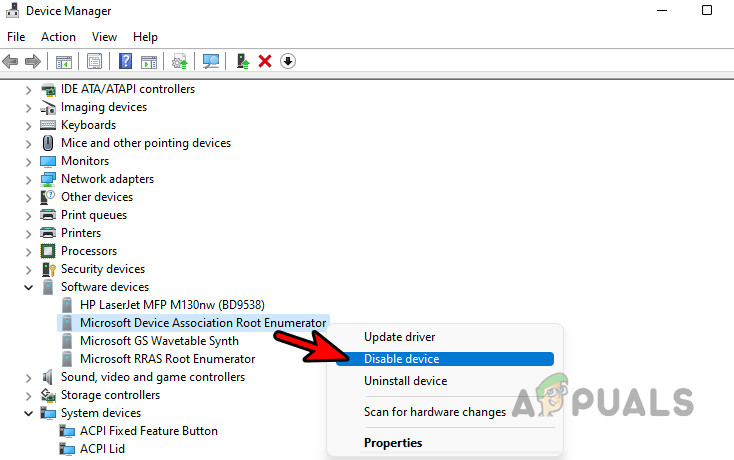Expand the Network adapters node
This screenshot has height=460, width=734.
[29, 179]
